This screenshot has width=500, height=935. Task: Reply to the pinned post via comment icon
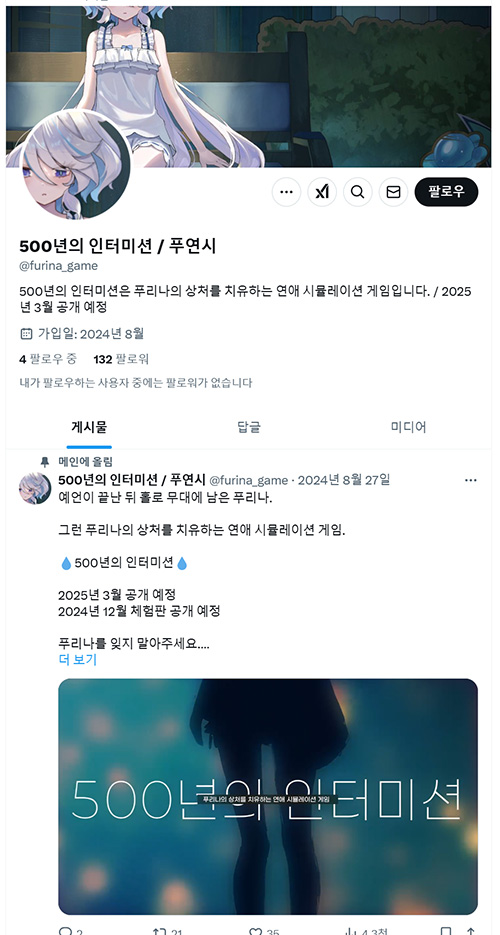tap(65, 931)
